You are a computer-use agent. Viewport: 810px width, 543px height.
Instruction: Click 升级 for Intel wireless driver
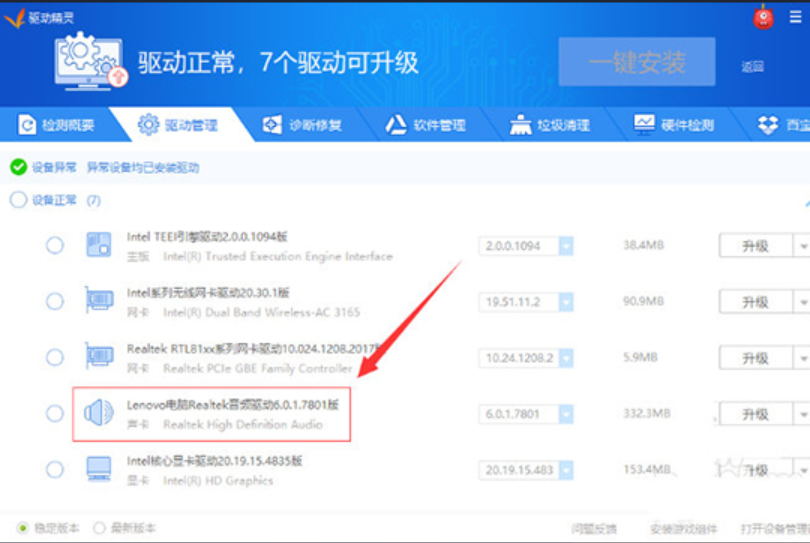click(x=754, y=302)
